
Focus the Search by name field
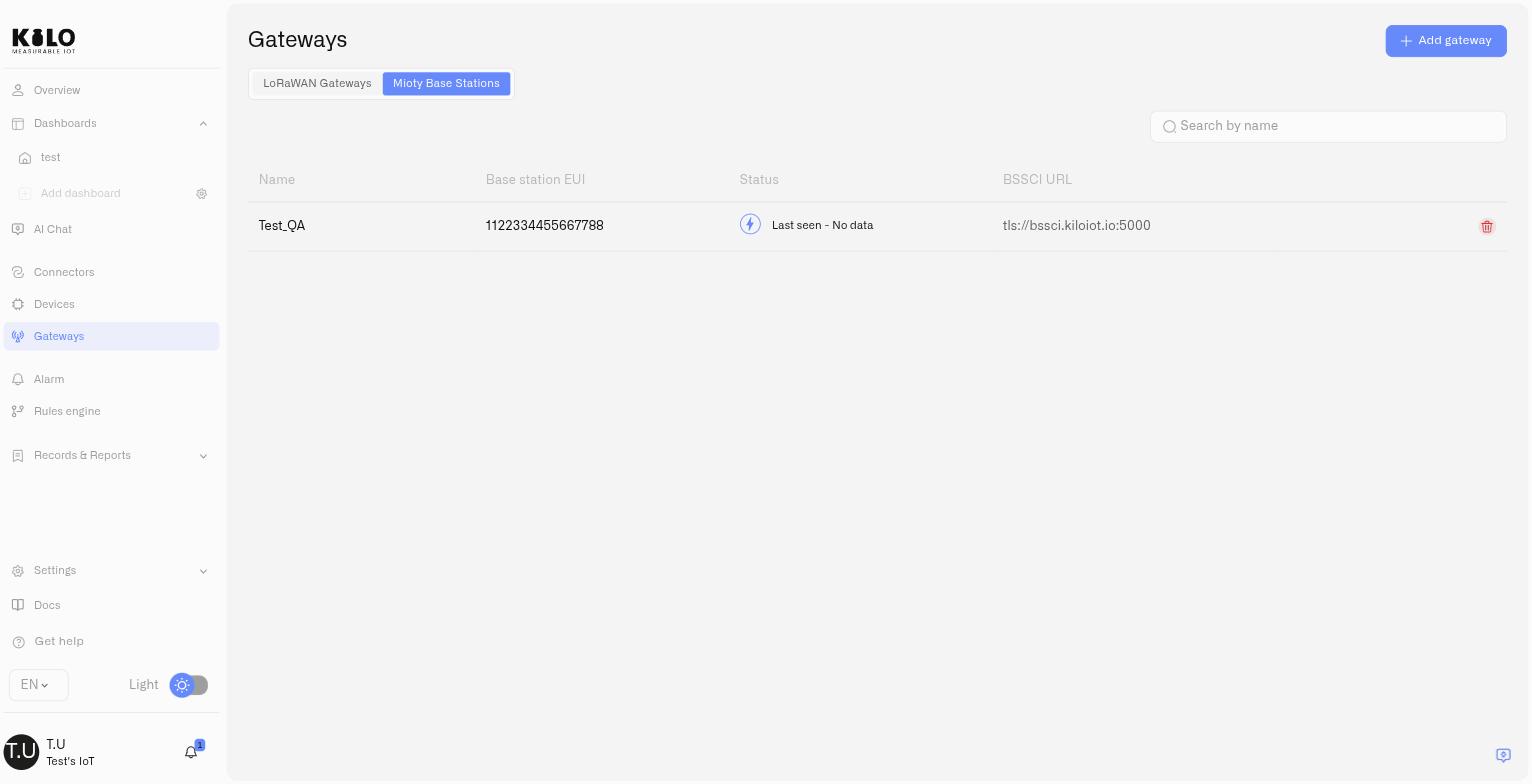tap(1328, 127)
